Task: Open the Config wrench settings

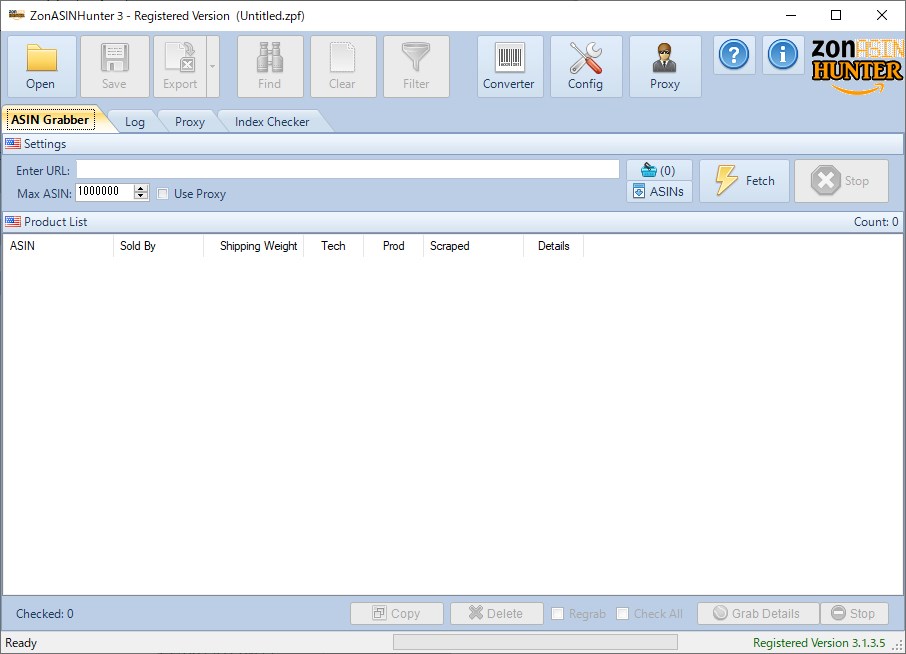Action: coord(585,66)
